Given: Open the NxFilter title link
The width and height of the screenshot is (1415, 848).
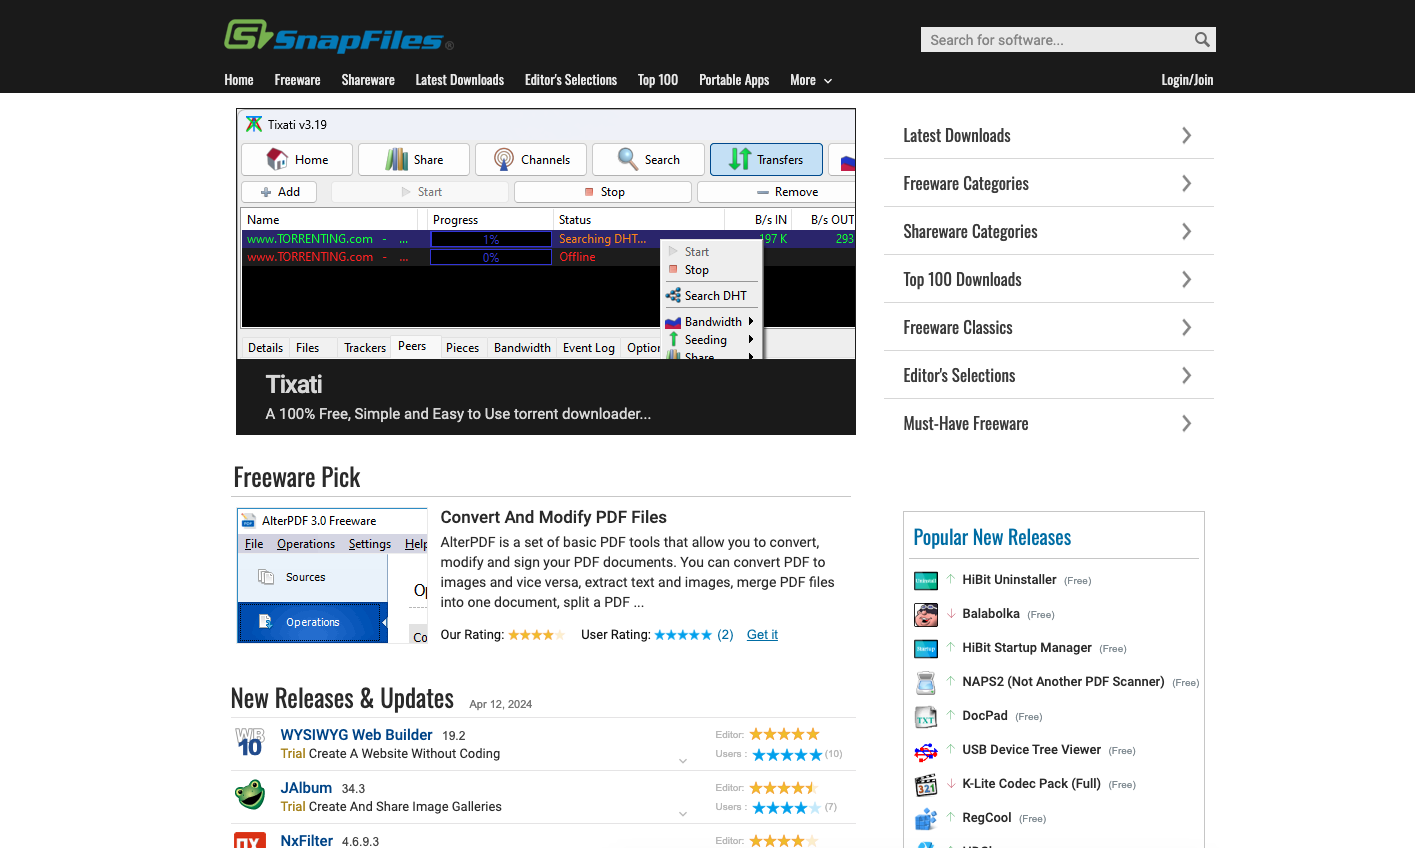Looking at the screenshot, I should coord(306,841).
